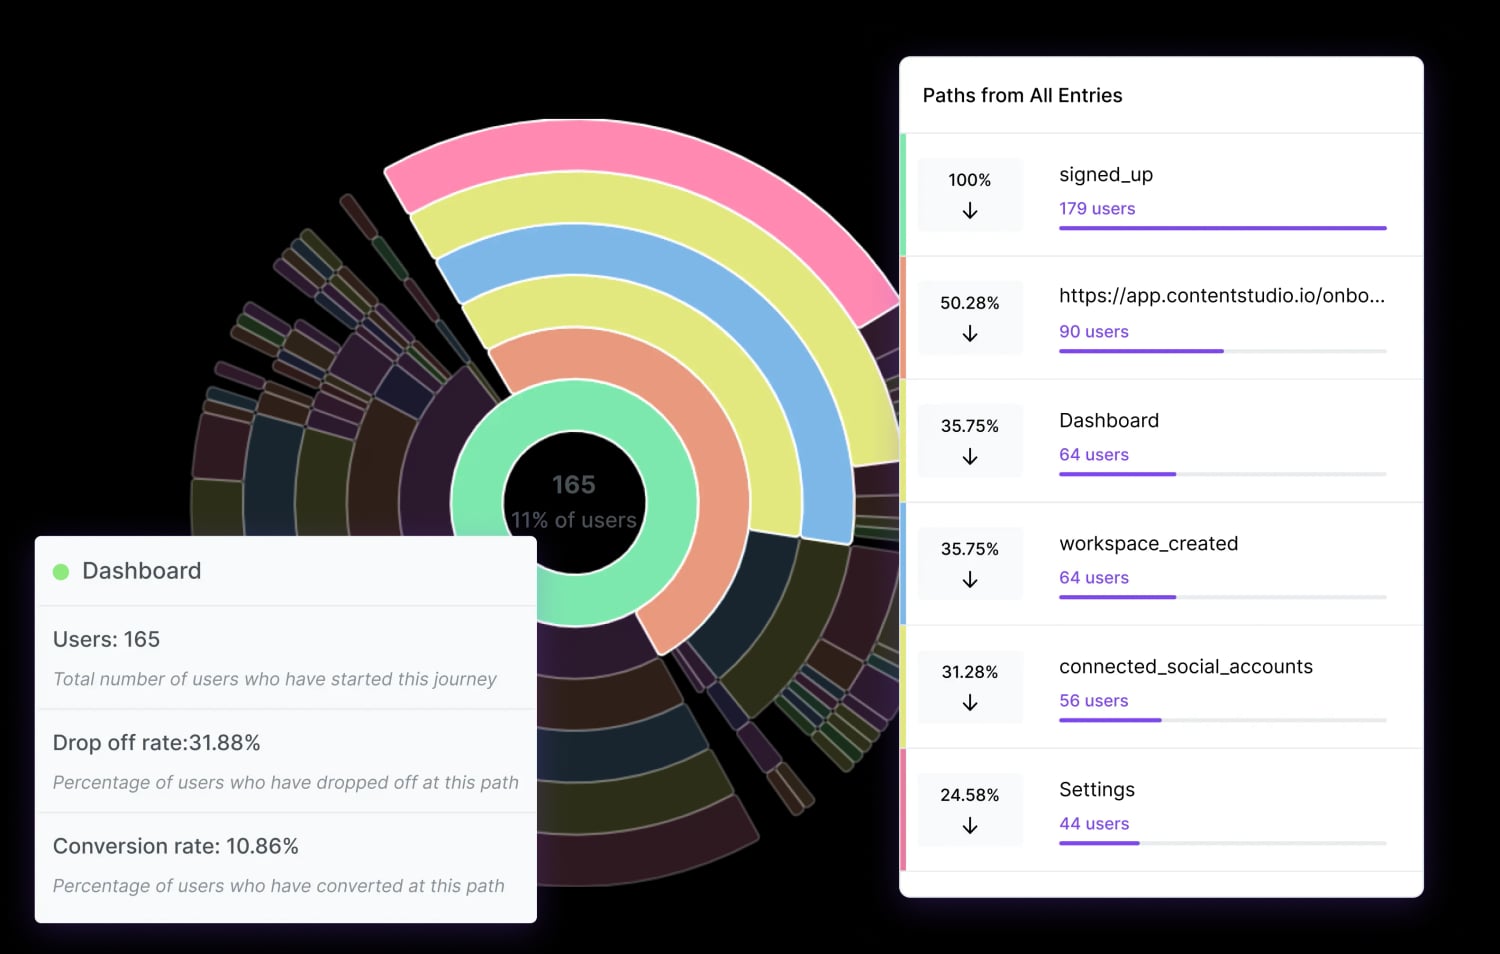This screenshot has width=1500, height=954.
Task: Click the down arrow below 31.28% for connected_social_accounts
Action: 969,702
